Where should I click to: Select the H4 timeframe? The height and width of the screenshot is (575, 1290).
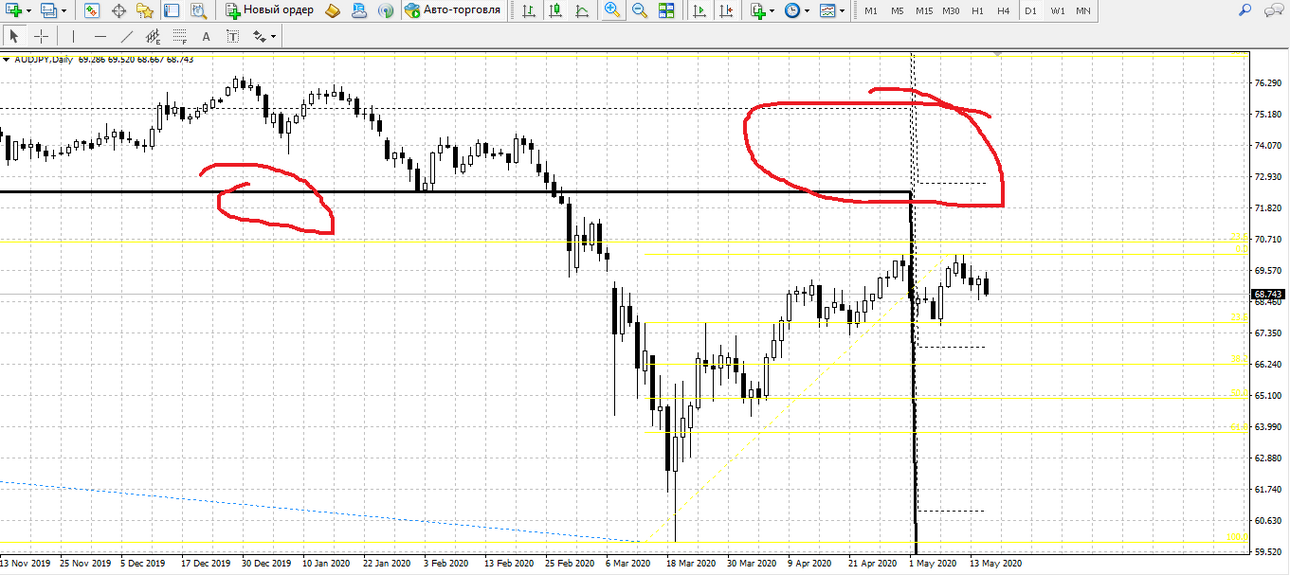tap(1003, 10)
